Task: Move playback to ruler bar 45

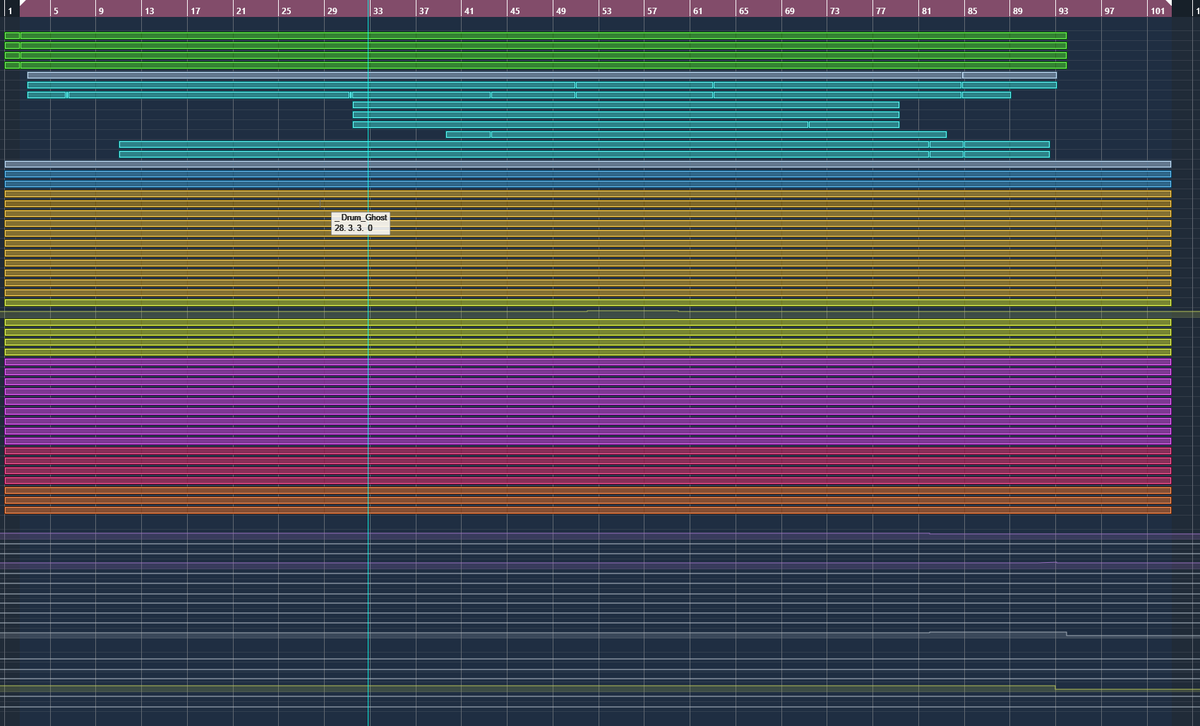Action: click(515, 11)
